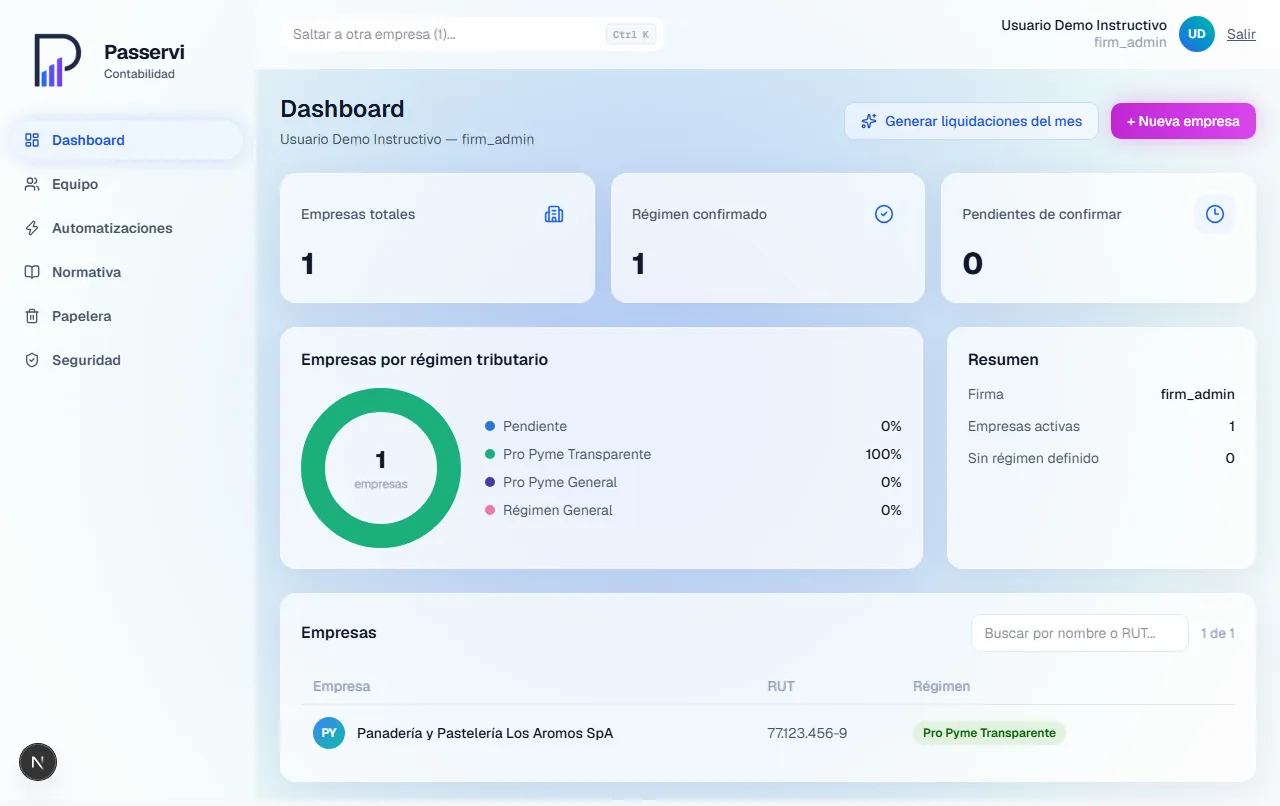The height and width of the screenshot is (806, 1280).
Task: Click the Régimen column header
Action: (x=941, y=686)
